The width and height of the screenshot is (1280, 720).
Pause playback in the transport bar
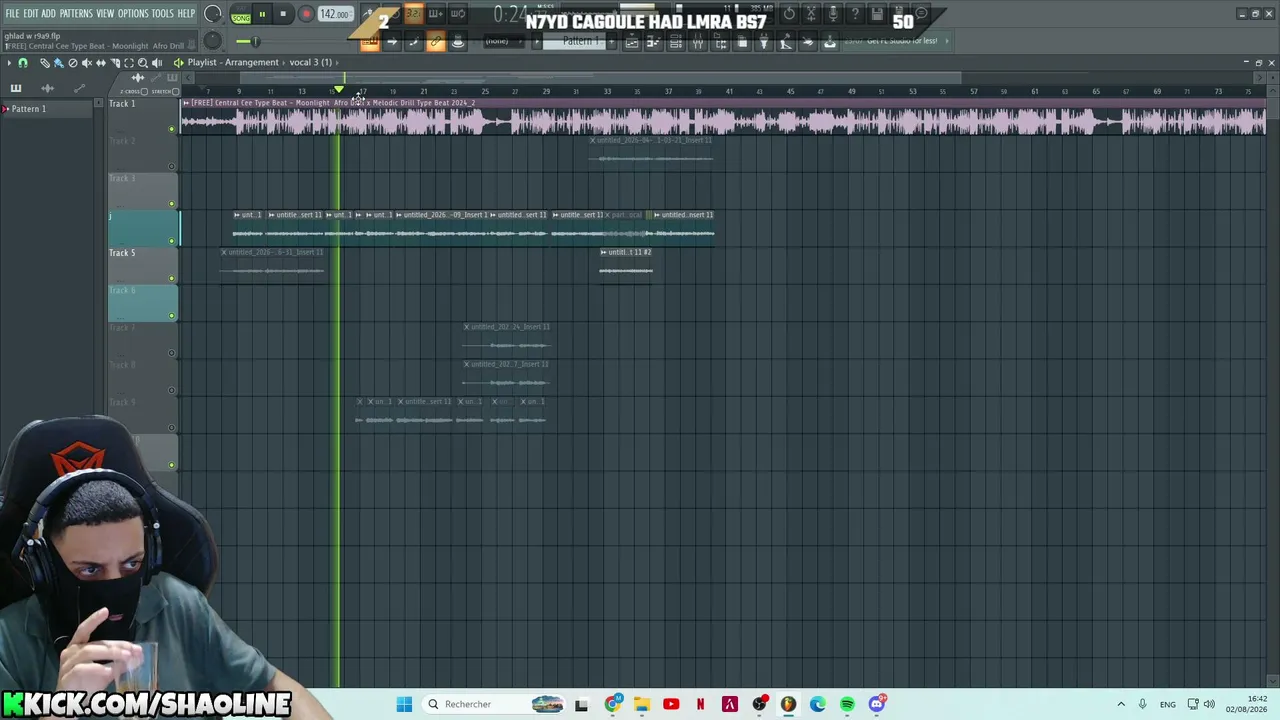pos(262,15)
